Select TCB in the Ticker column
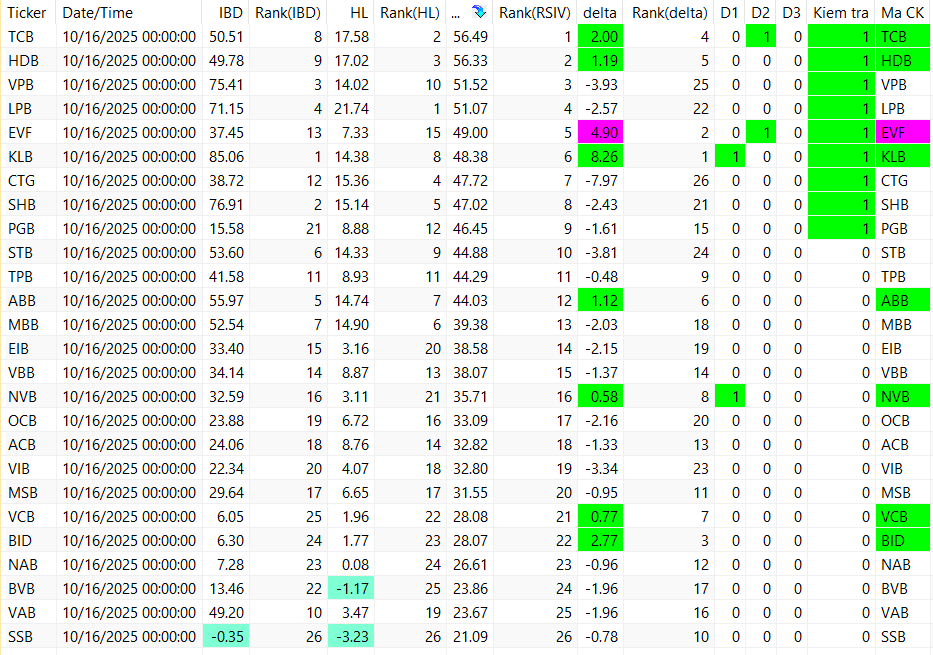The height and width of the screenshot is (655, 933). 21,37
